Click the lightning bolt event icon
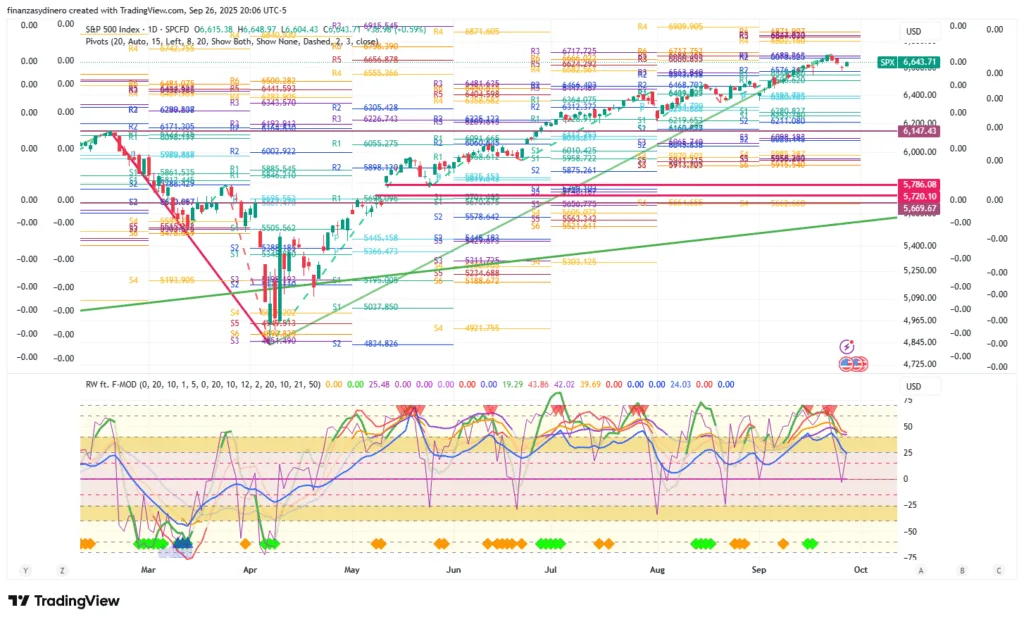This screenshot has width=1024, height=622. click(847, 346)
